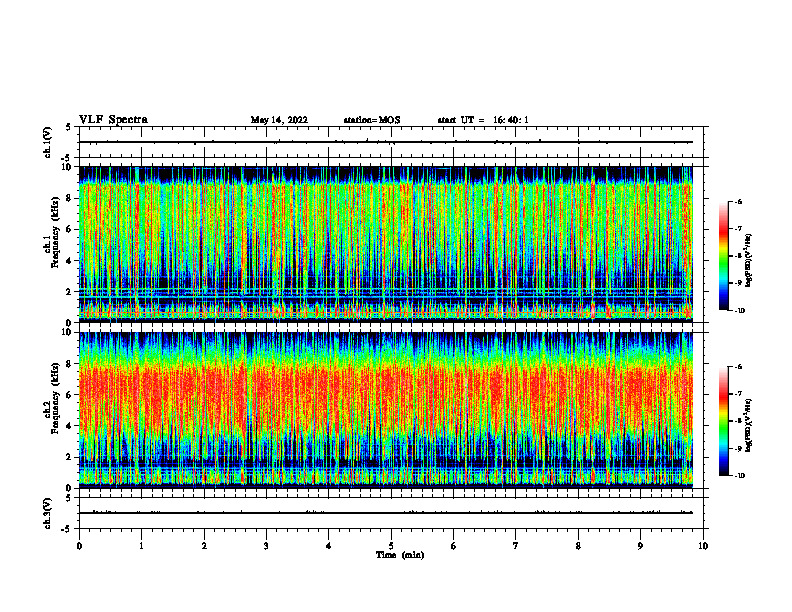Click the '3' tick on time axis

point(266,546)
